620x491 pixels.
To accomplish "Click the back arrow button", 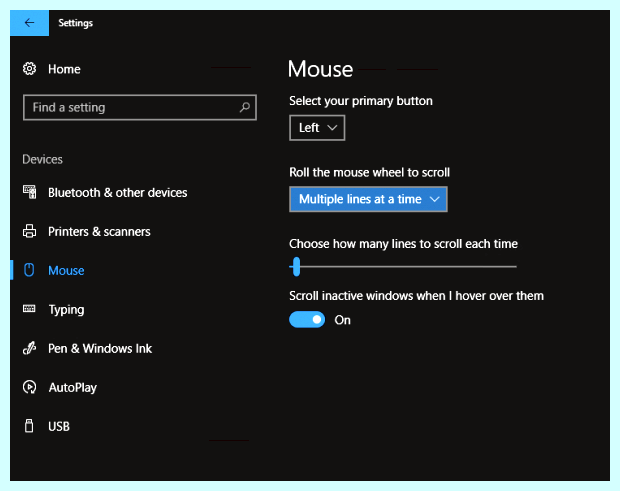I will (x=29, y=23).
